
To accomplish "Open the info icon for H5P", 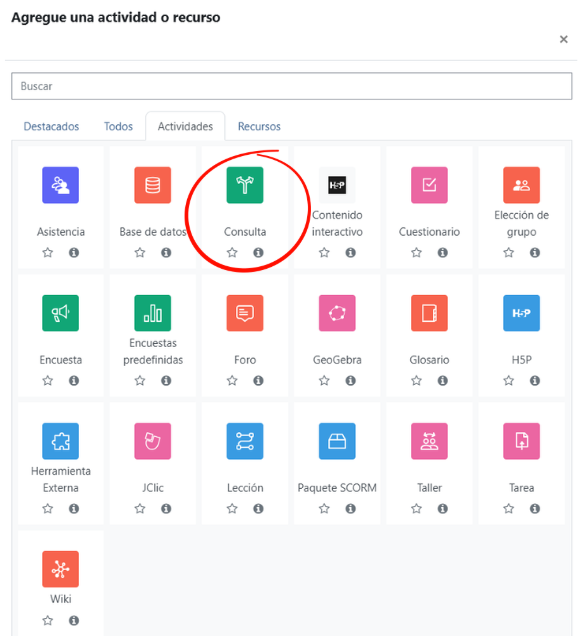I will click(535, 380).
